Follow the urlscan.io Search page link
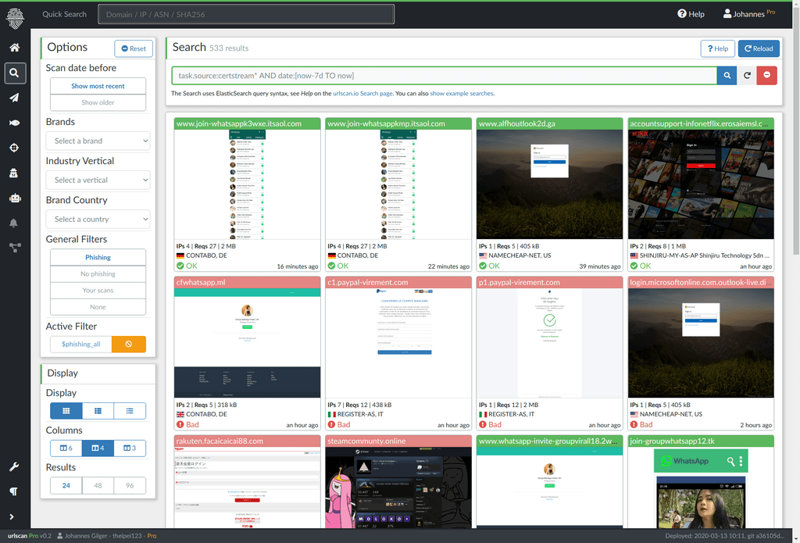 click(363, 93)
